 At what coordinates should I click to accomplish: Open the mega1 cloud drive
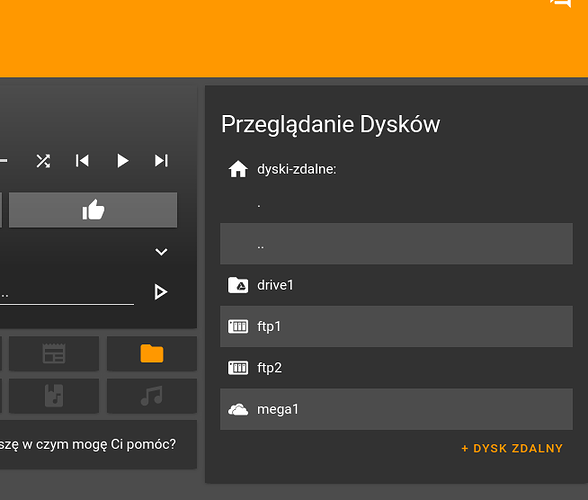[x=396, y=409]
